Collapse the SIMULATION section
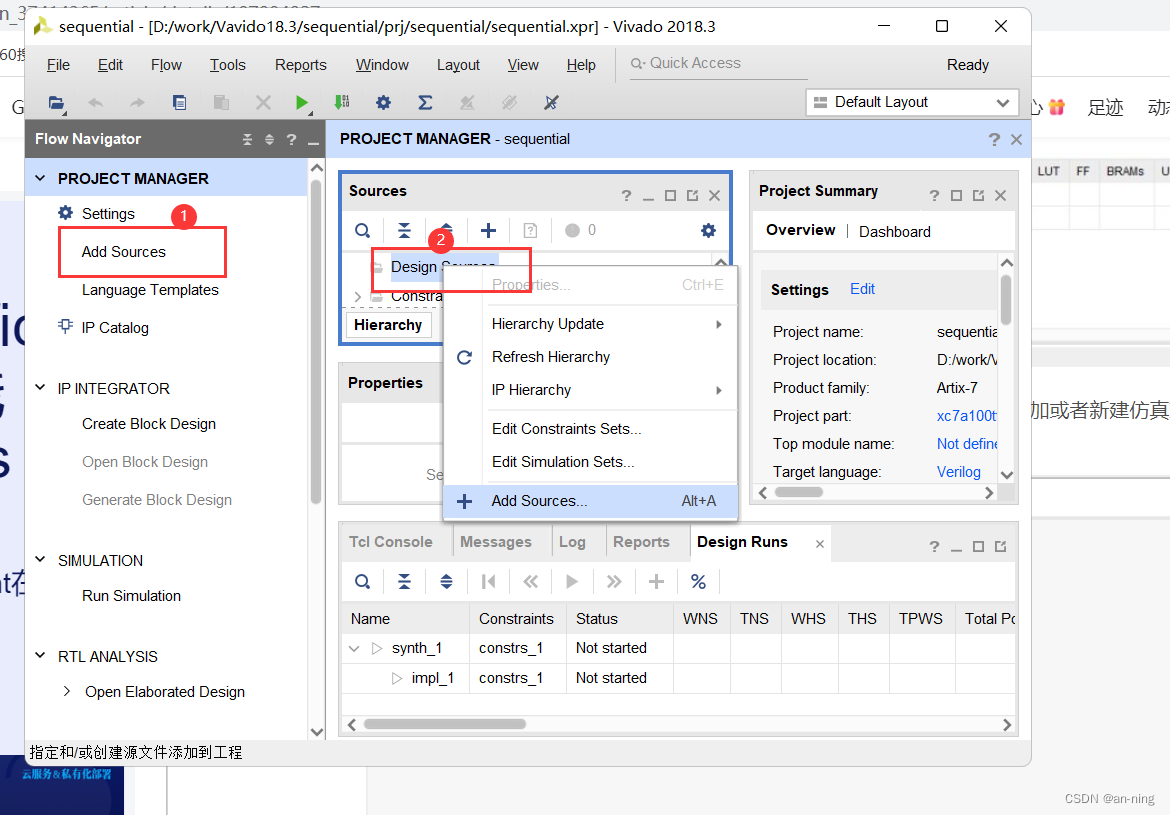 tap(41, 560)
